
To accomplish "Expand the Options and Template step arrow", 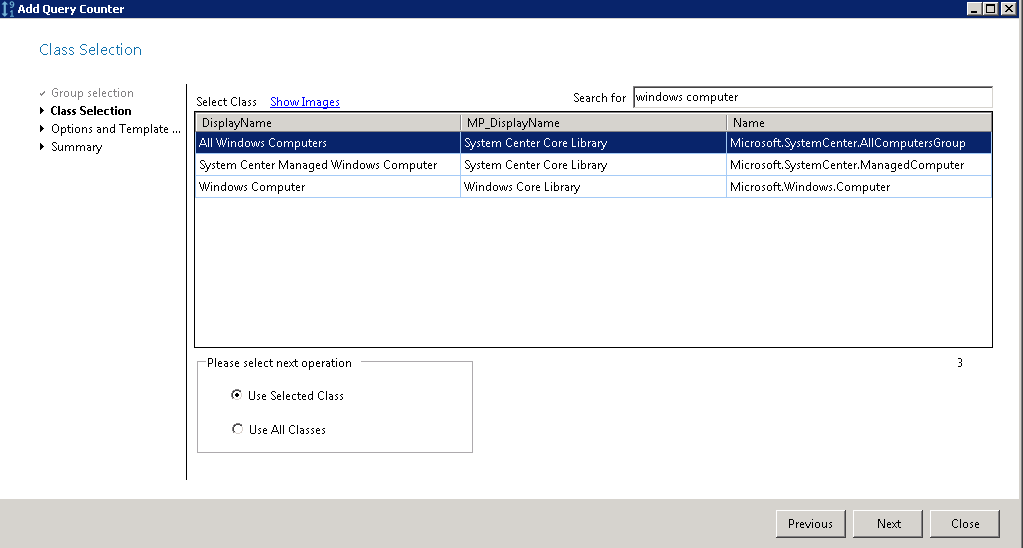I will pos(42,129).
